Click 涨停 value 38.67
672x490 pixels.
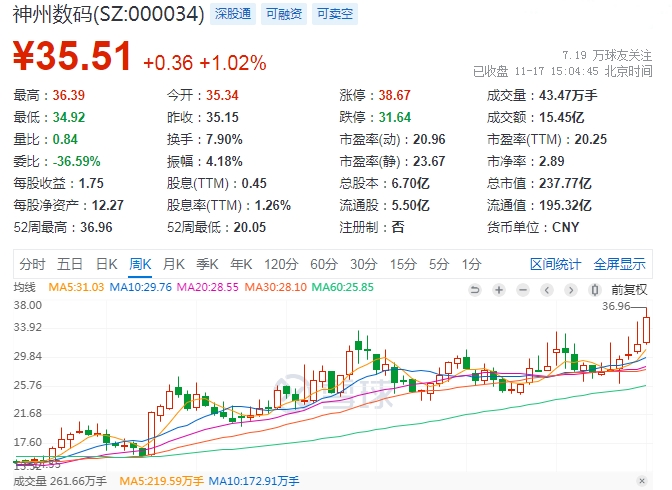click(394, 95)
